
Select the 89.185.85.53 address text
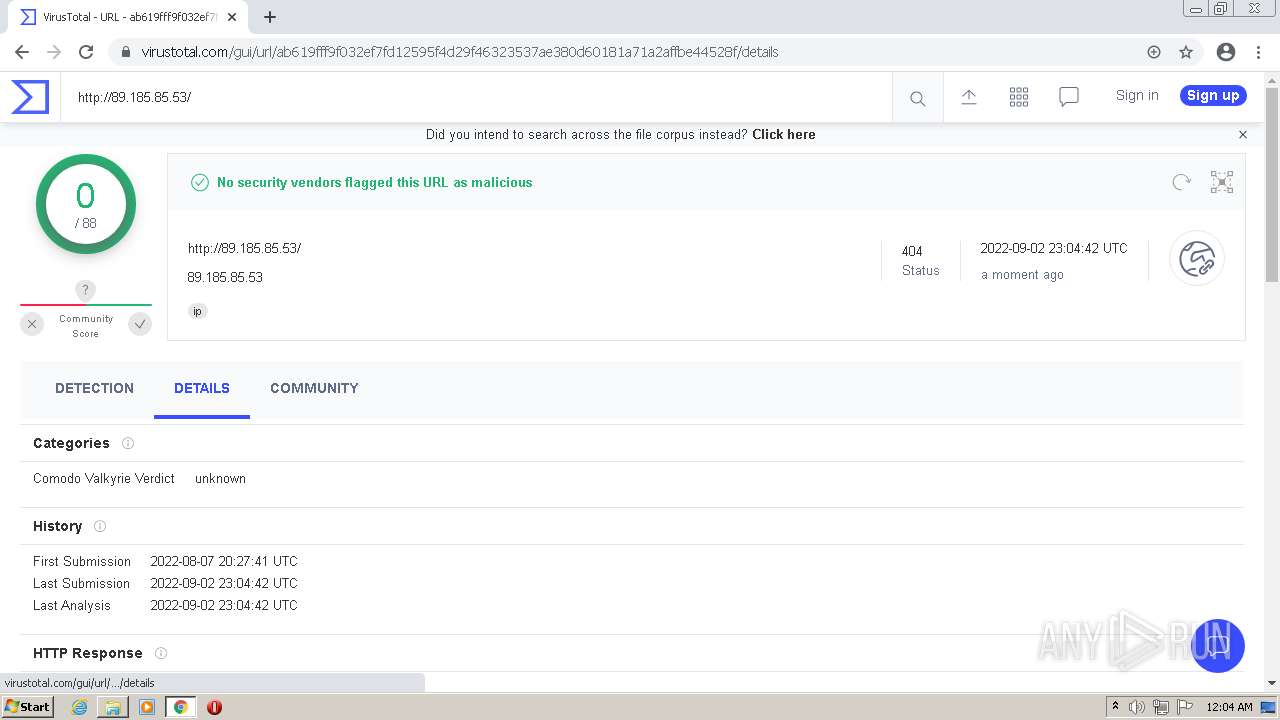click(225, 277)
